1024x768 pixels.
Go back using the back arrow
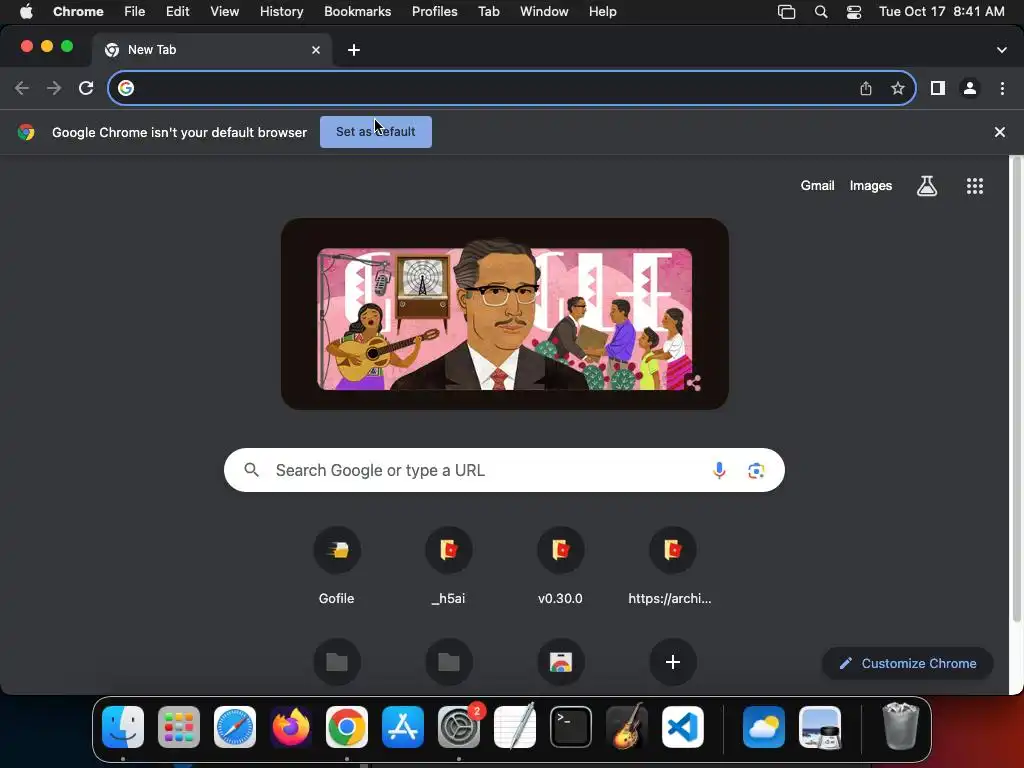click(22, 88)
